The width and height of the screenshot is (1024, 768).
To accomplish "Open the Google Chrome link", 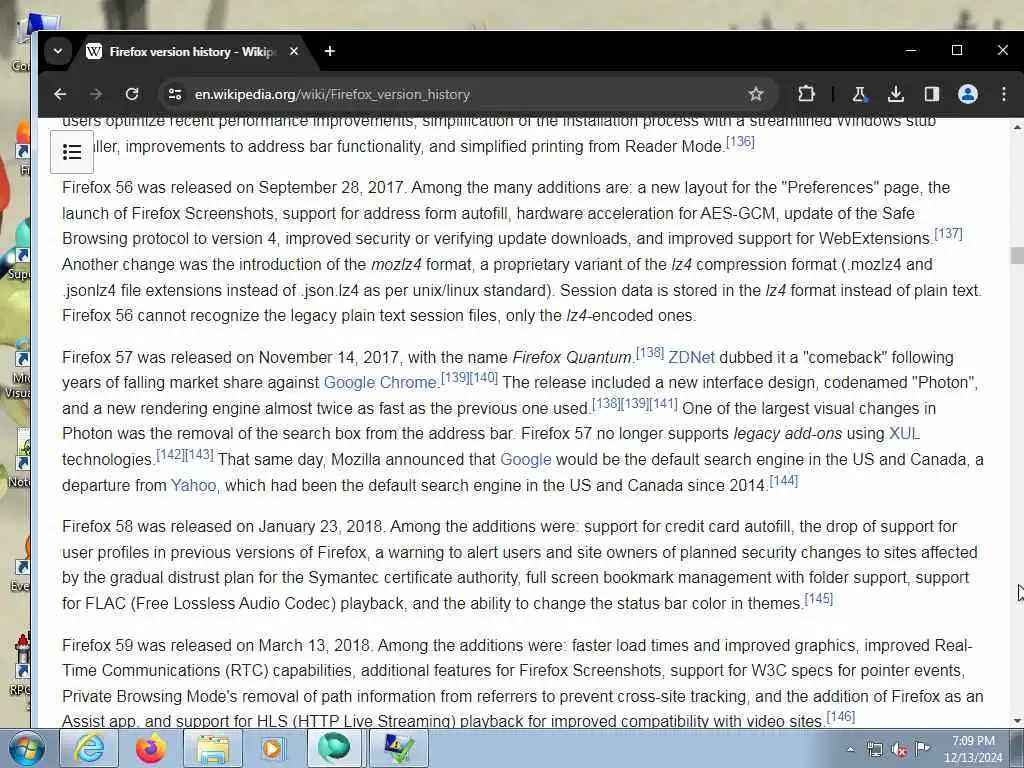I will [380, 383].
